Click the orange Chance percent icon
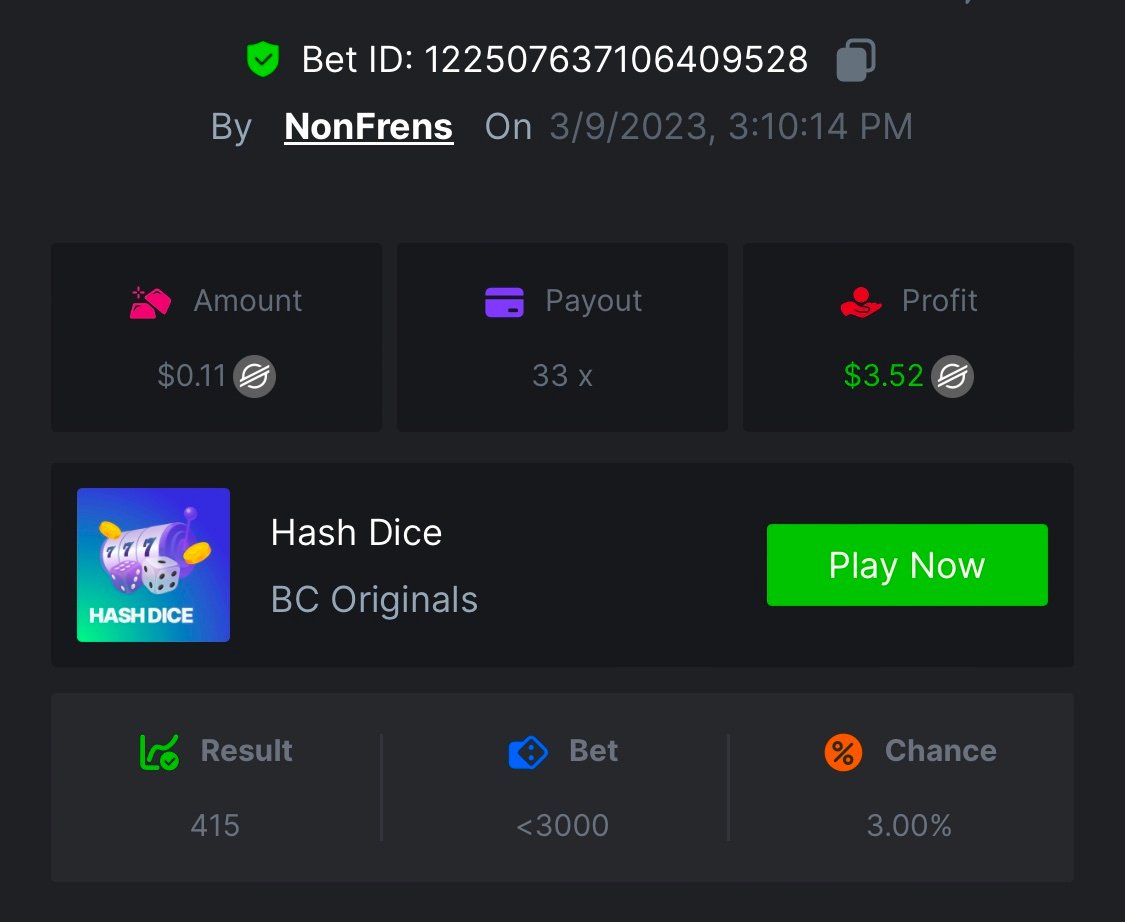This screenshot has height=922, width=1125. click(843, 752)
